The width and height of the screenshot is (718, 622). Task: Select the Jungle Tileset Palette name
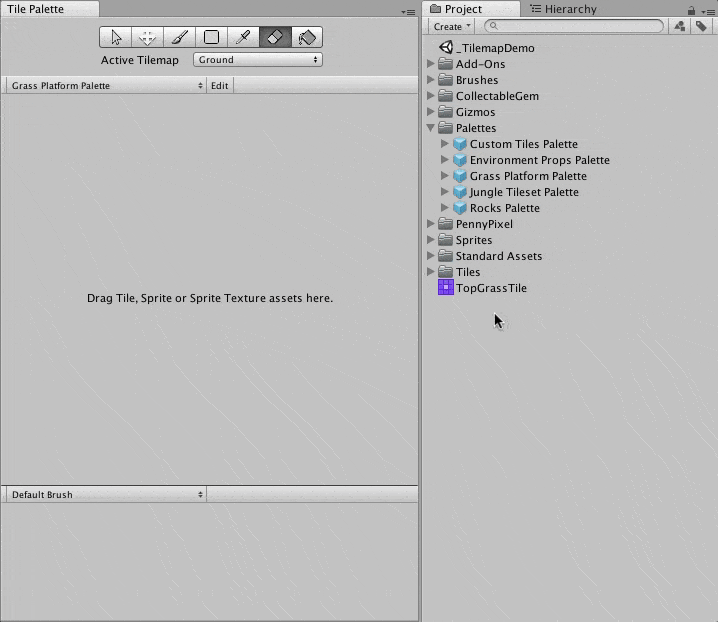[524, 192]
